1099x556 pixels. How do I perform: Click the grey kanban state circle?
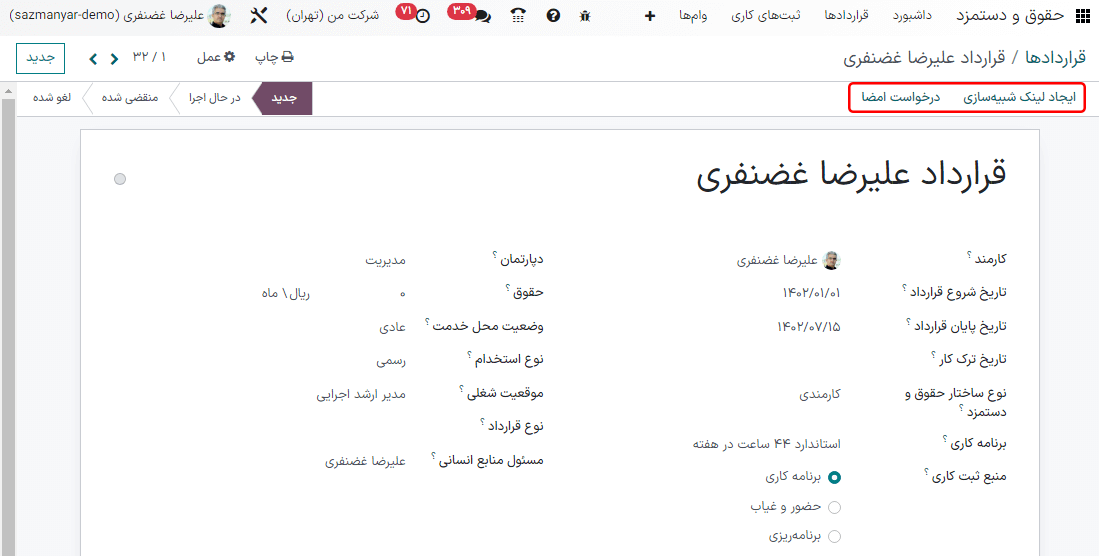(120, 179)
